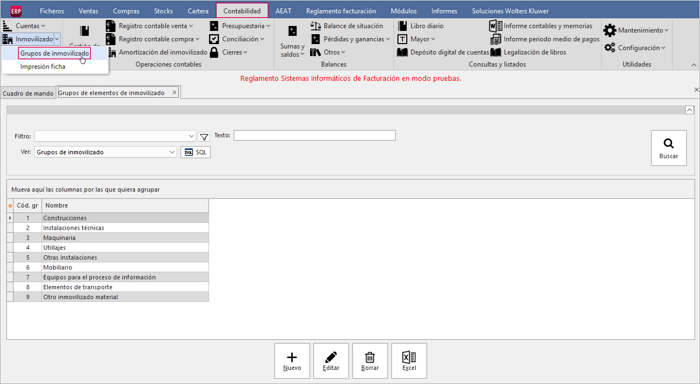Click Nuevo to add a group
Screen dimensions: 700x384
tap(292, 361)
